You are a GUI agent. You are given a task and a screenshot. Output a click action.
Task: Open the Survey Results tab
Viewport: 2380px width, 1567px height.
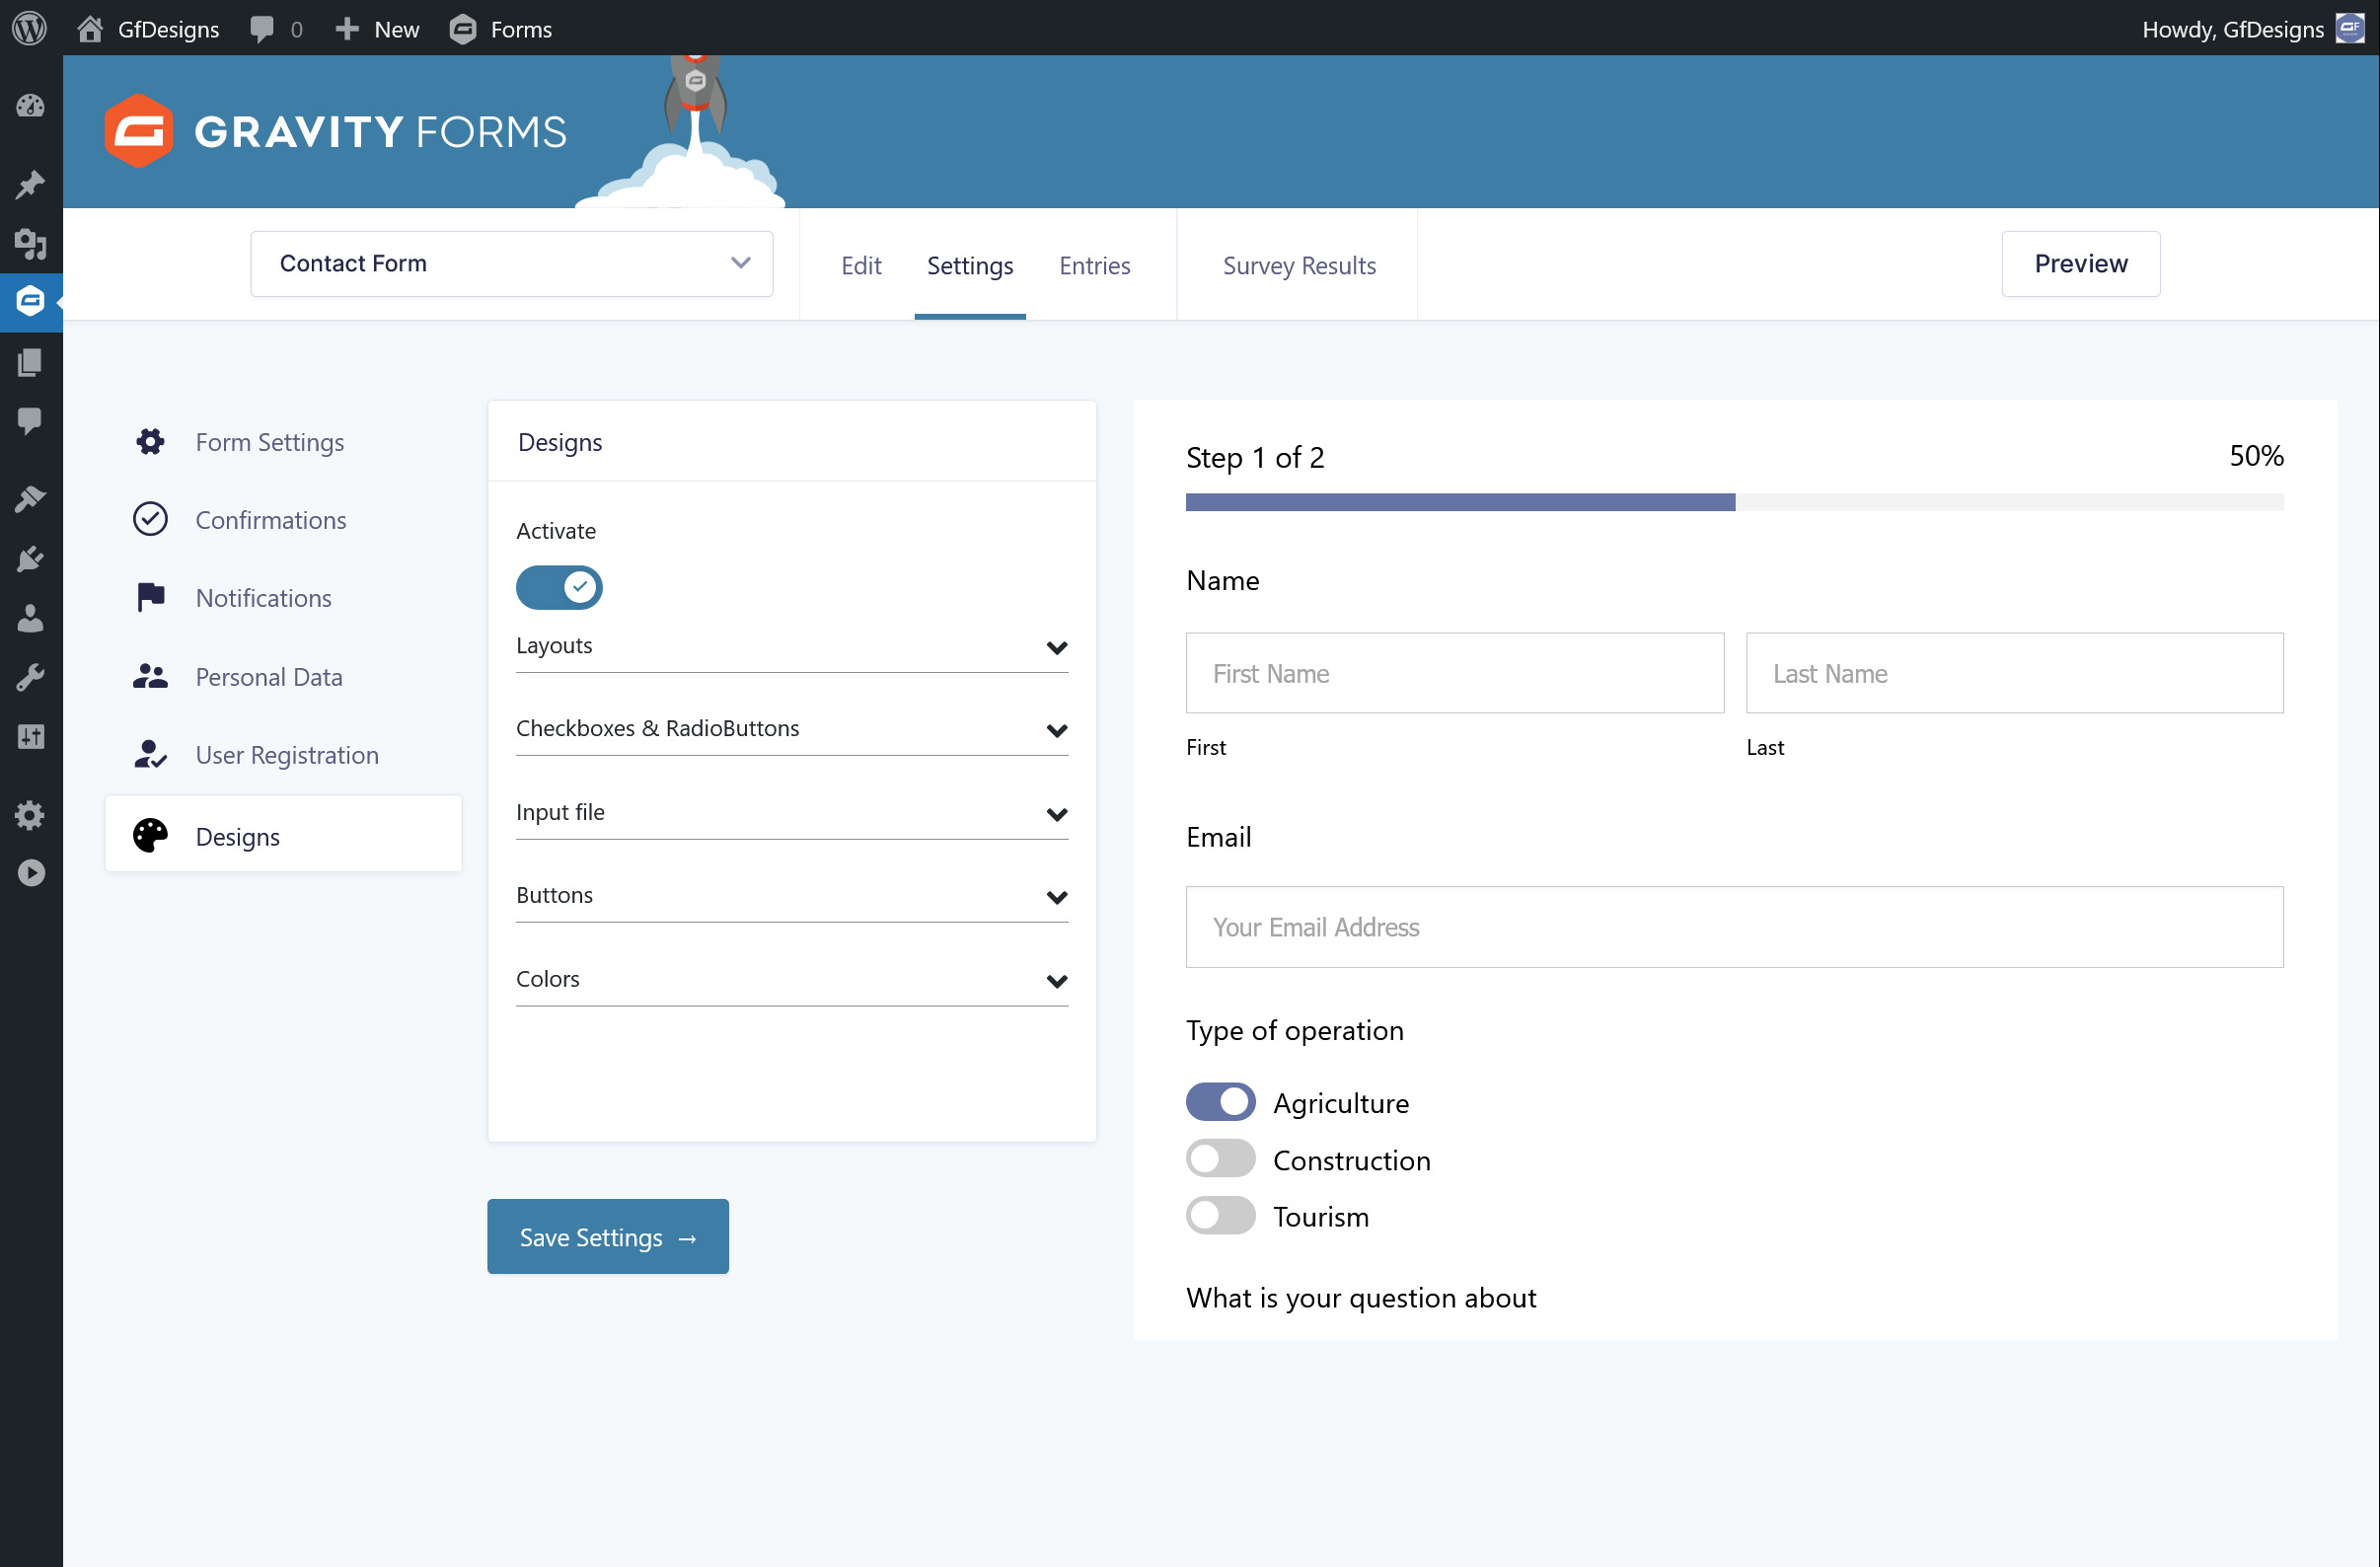pos(1299,265)
